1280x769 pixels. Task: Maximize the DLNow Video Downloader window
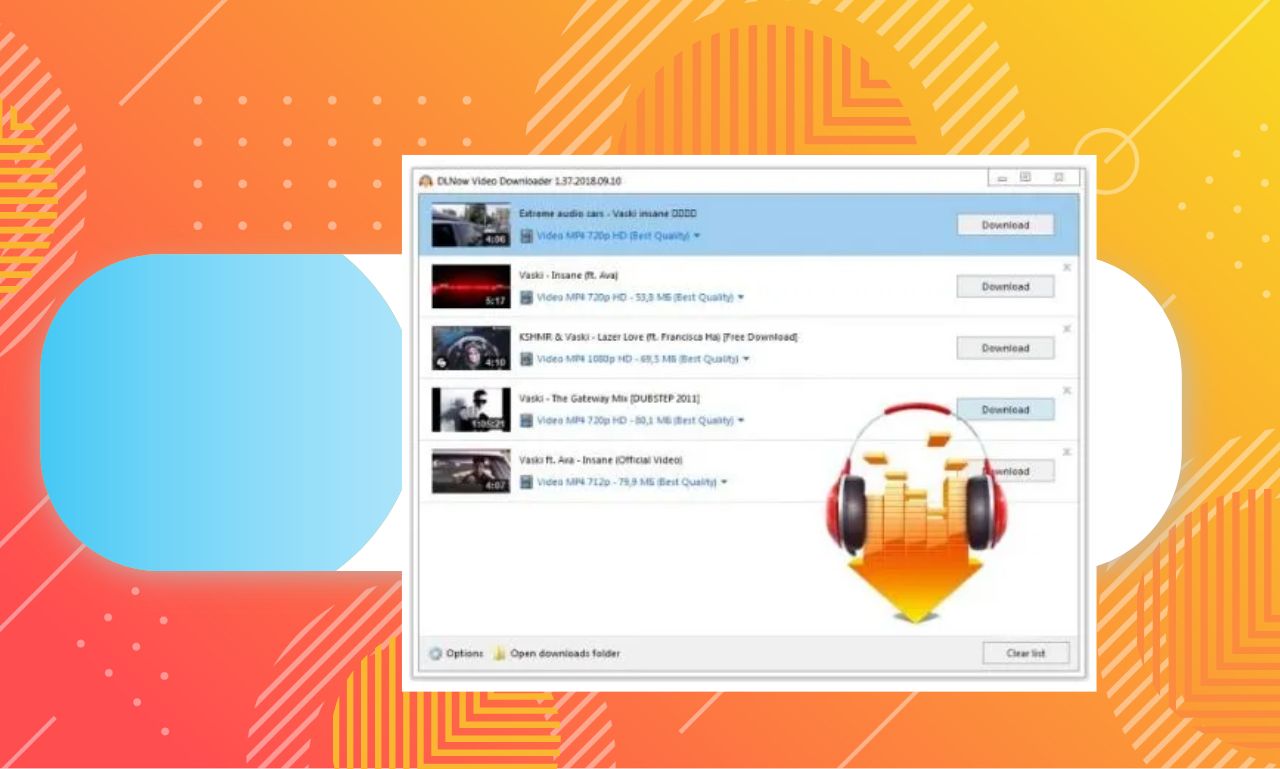click(x=1026, y=178)
